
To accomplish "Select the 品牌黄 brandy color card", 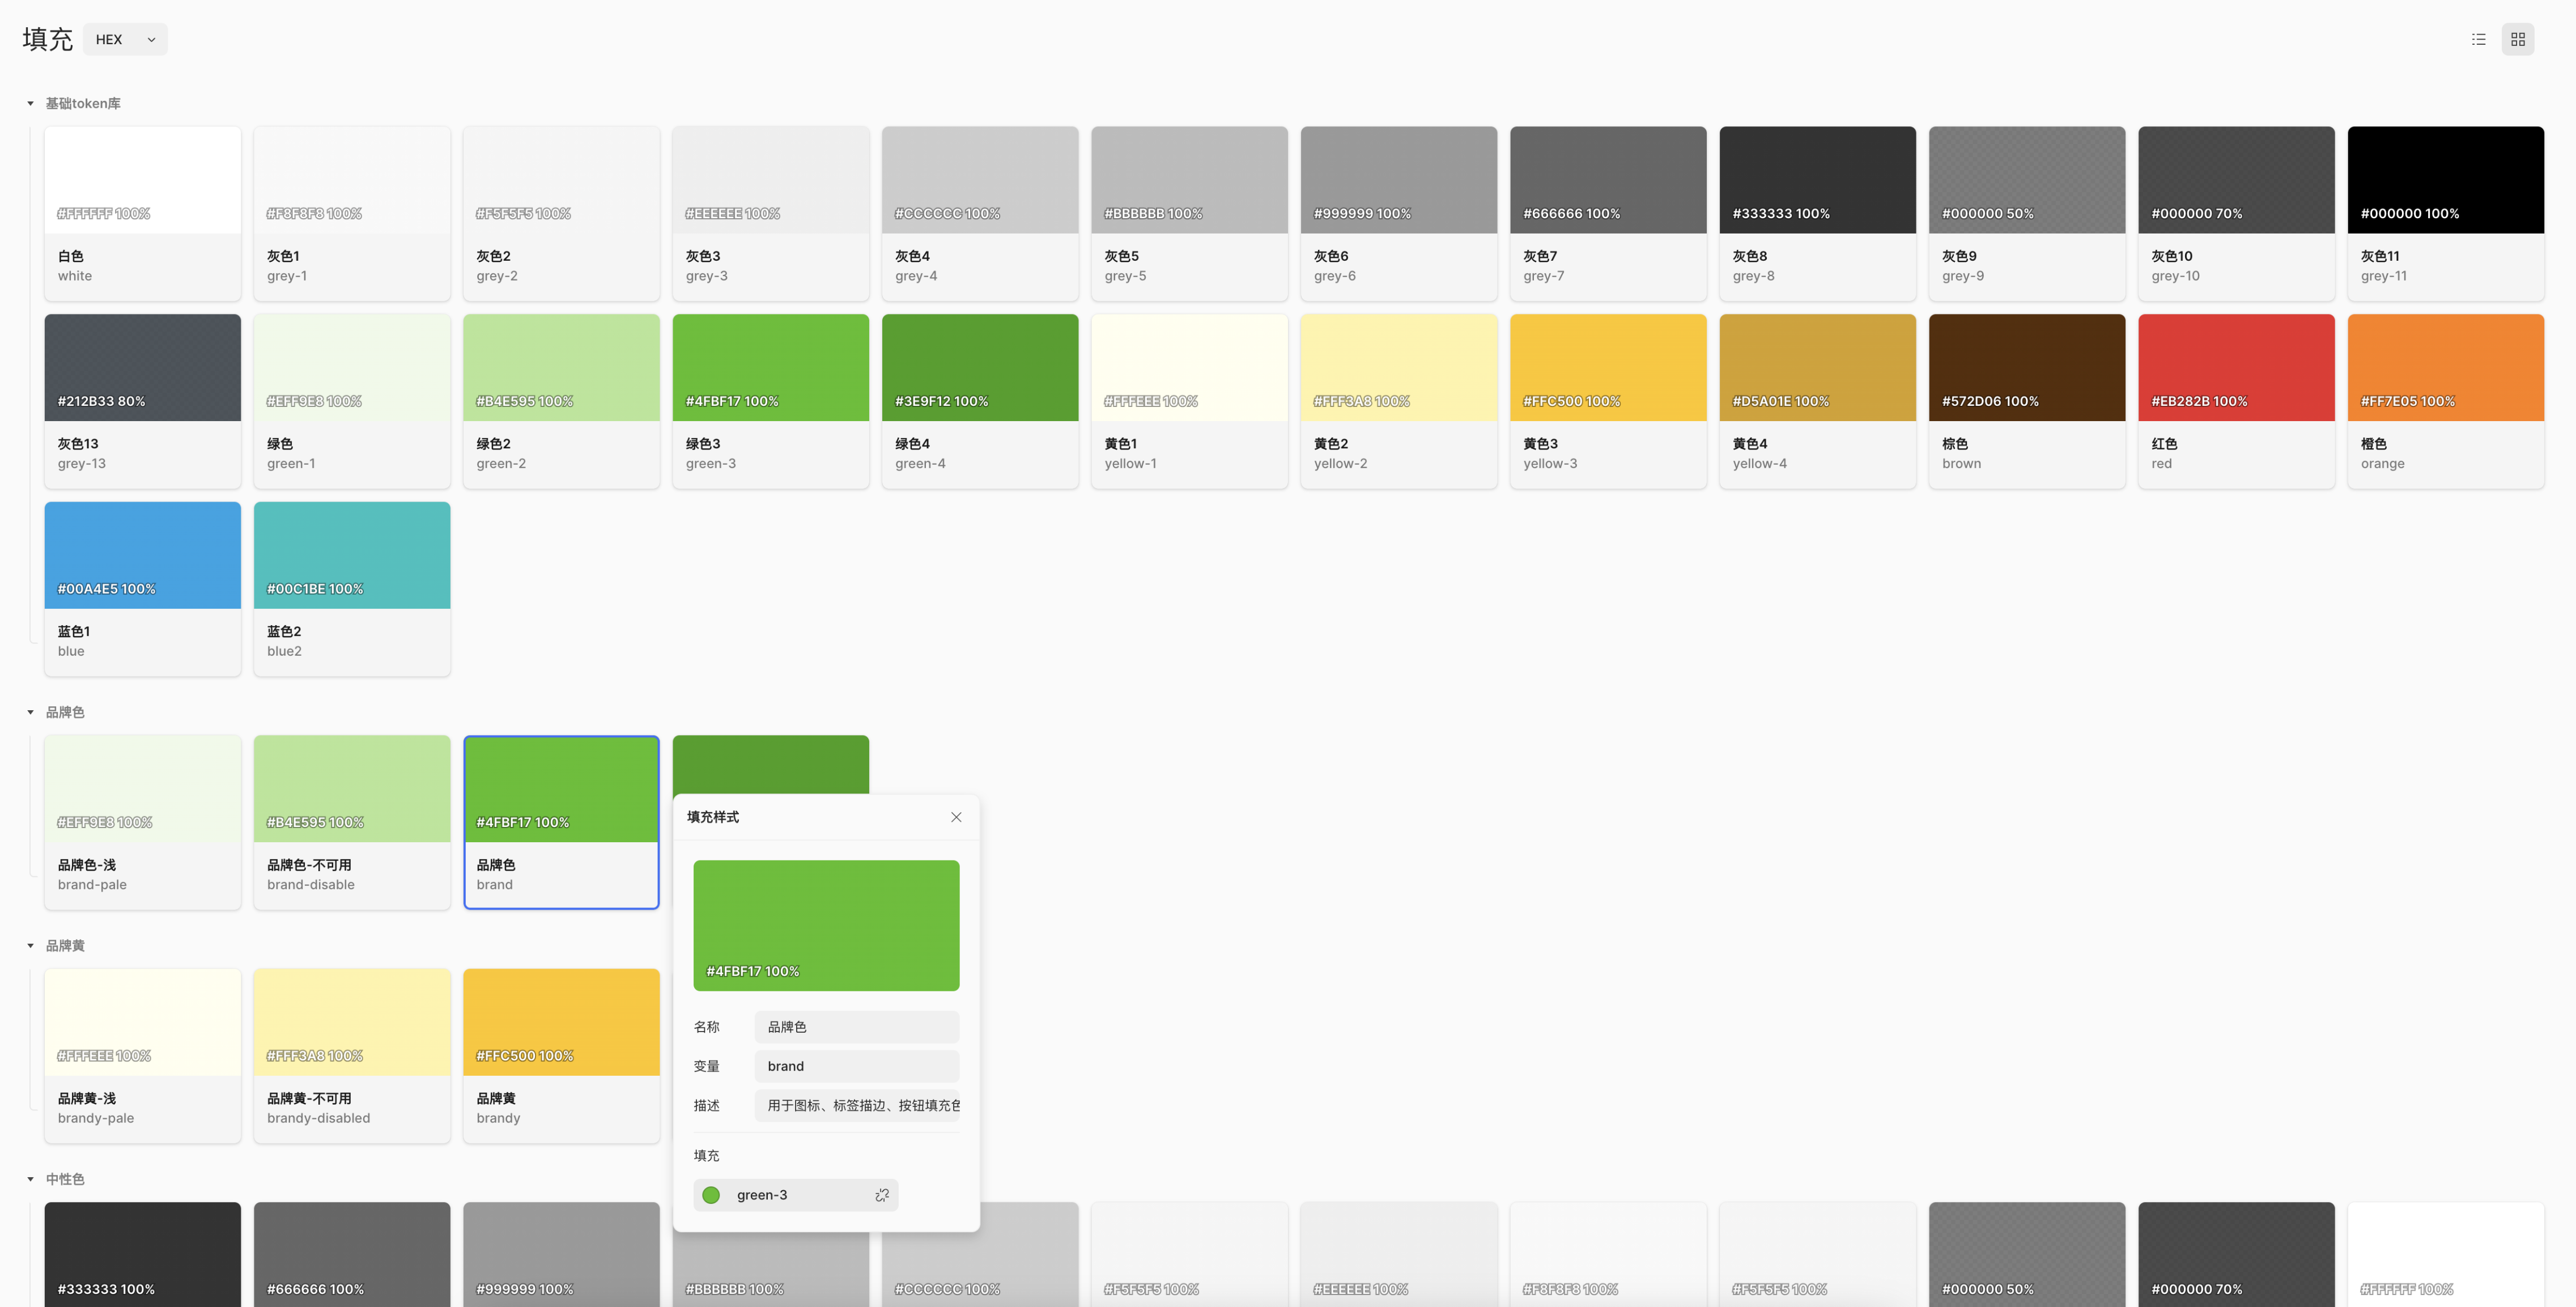I will coord(560,1054).
